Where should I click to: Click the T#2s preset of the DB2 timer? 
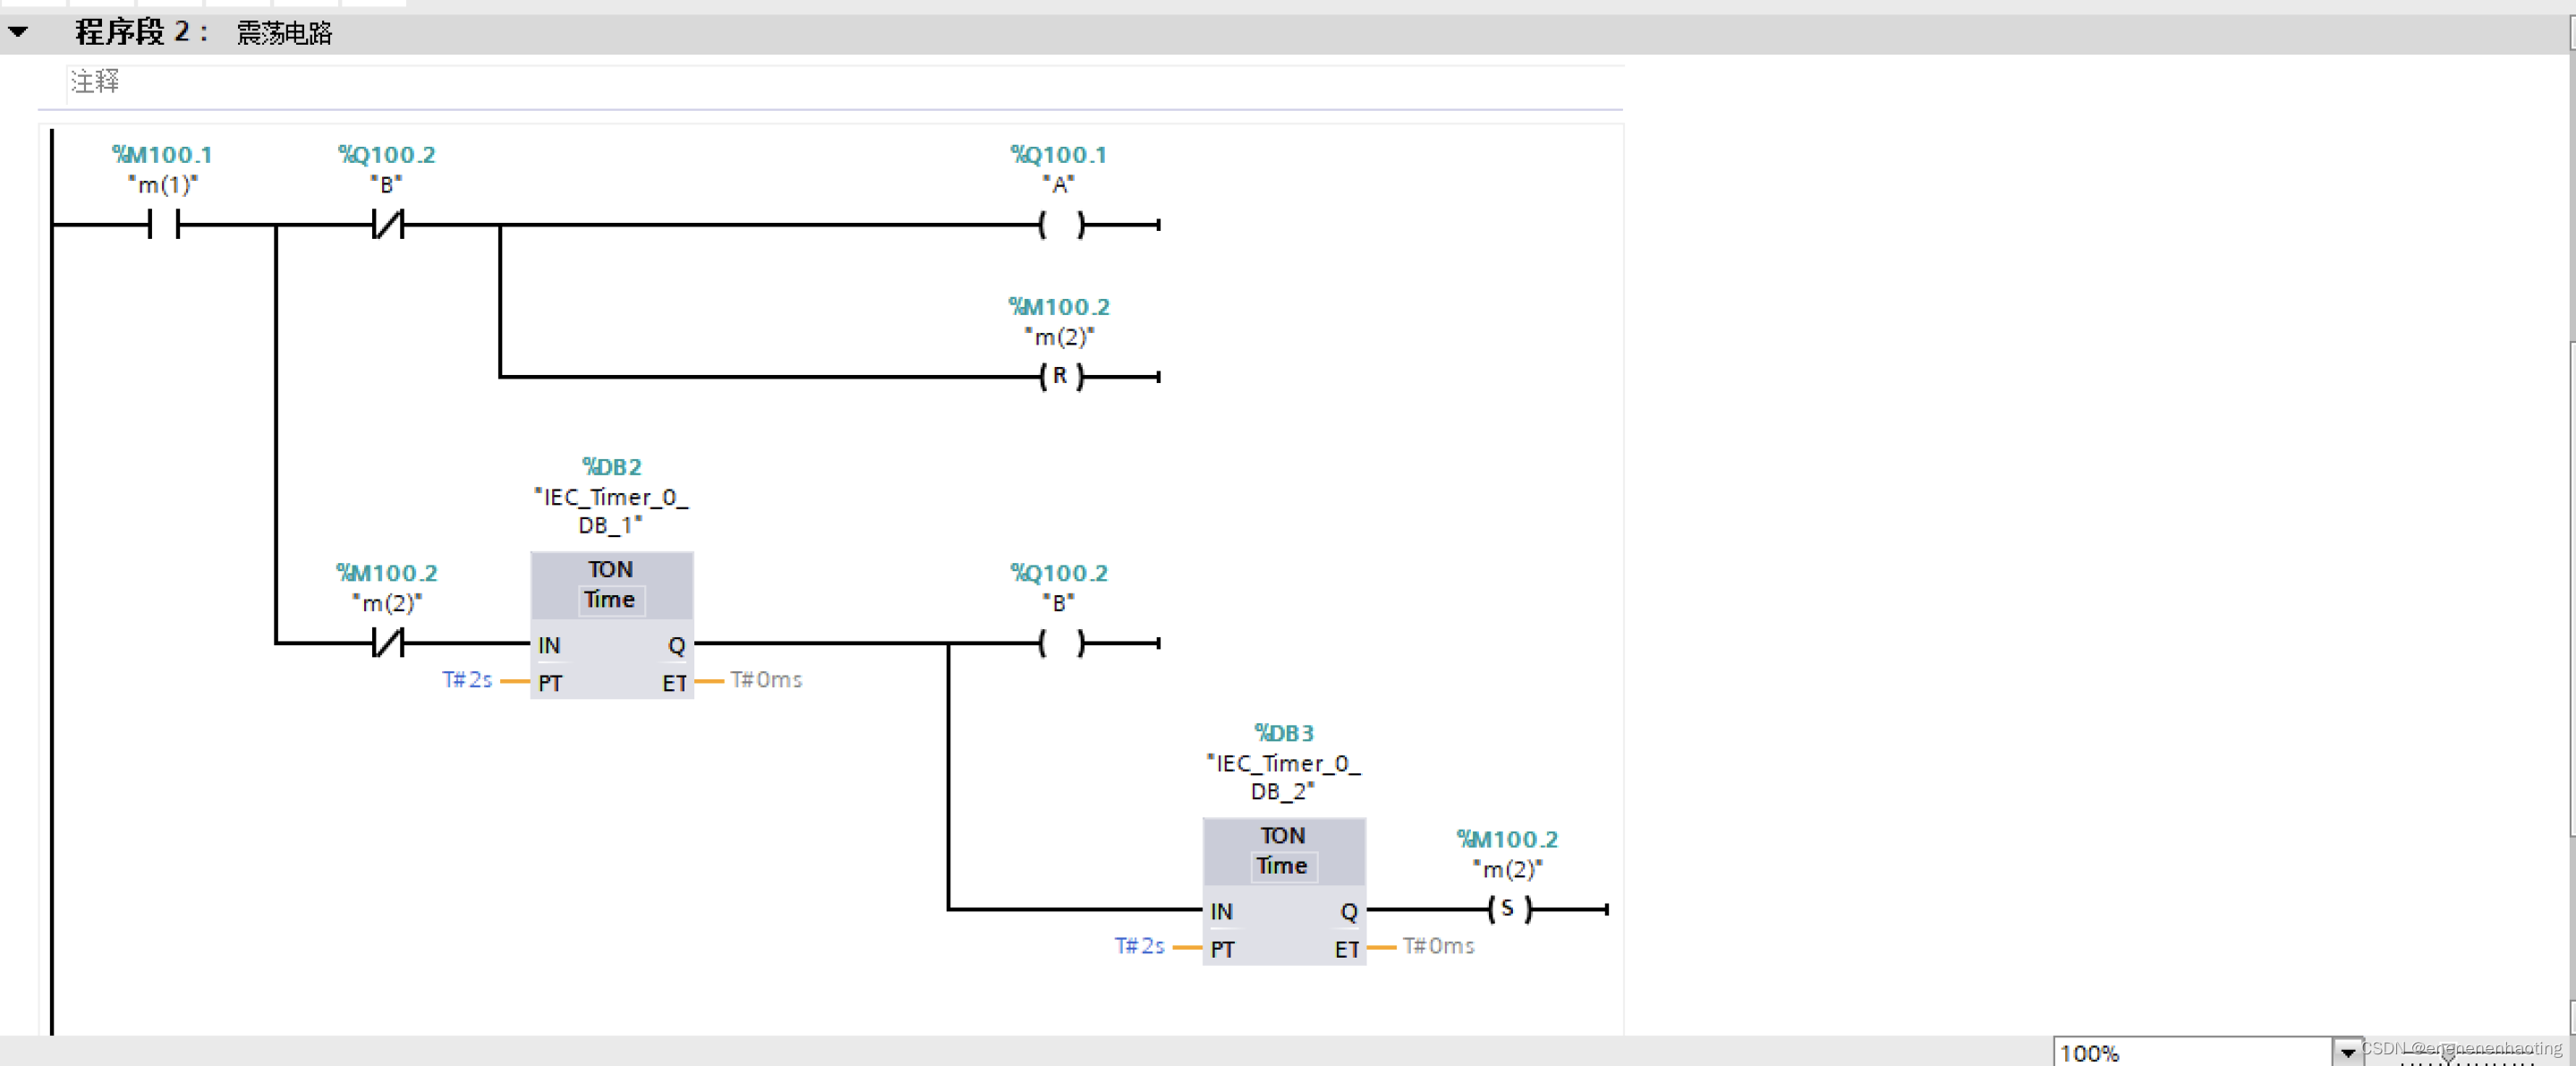click(x=467, y=680)
